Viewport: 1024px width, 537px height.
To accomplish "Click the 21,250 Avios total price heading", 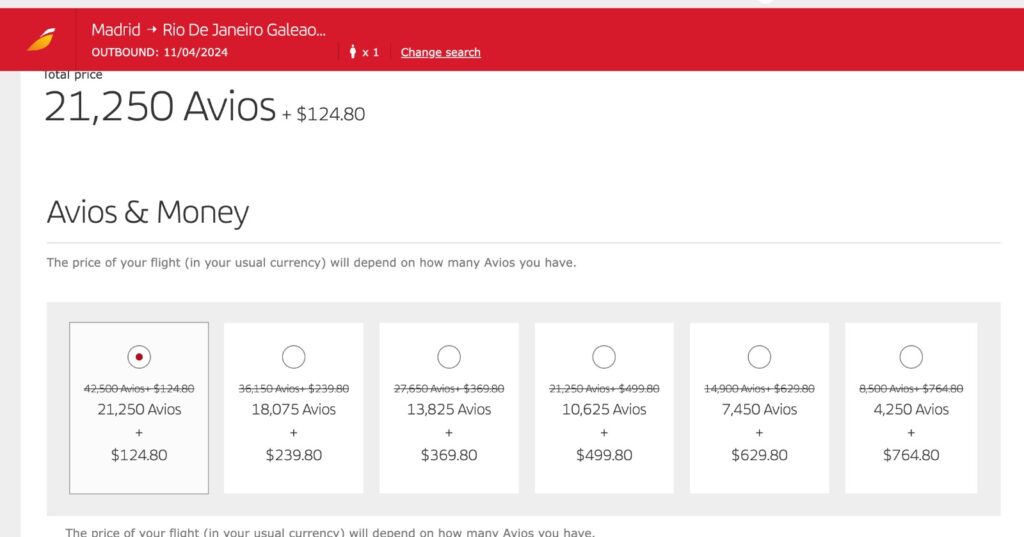I will 160,106.
